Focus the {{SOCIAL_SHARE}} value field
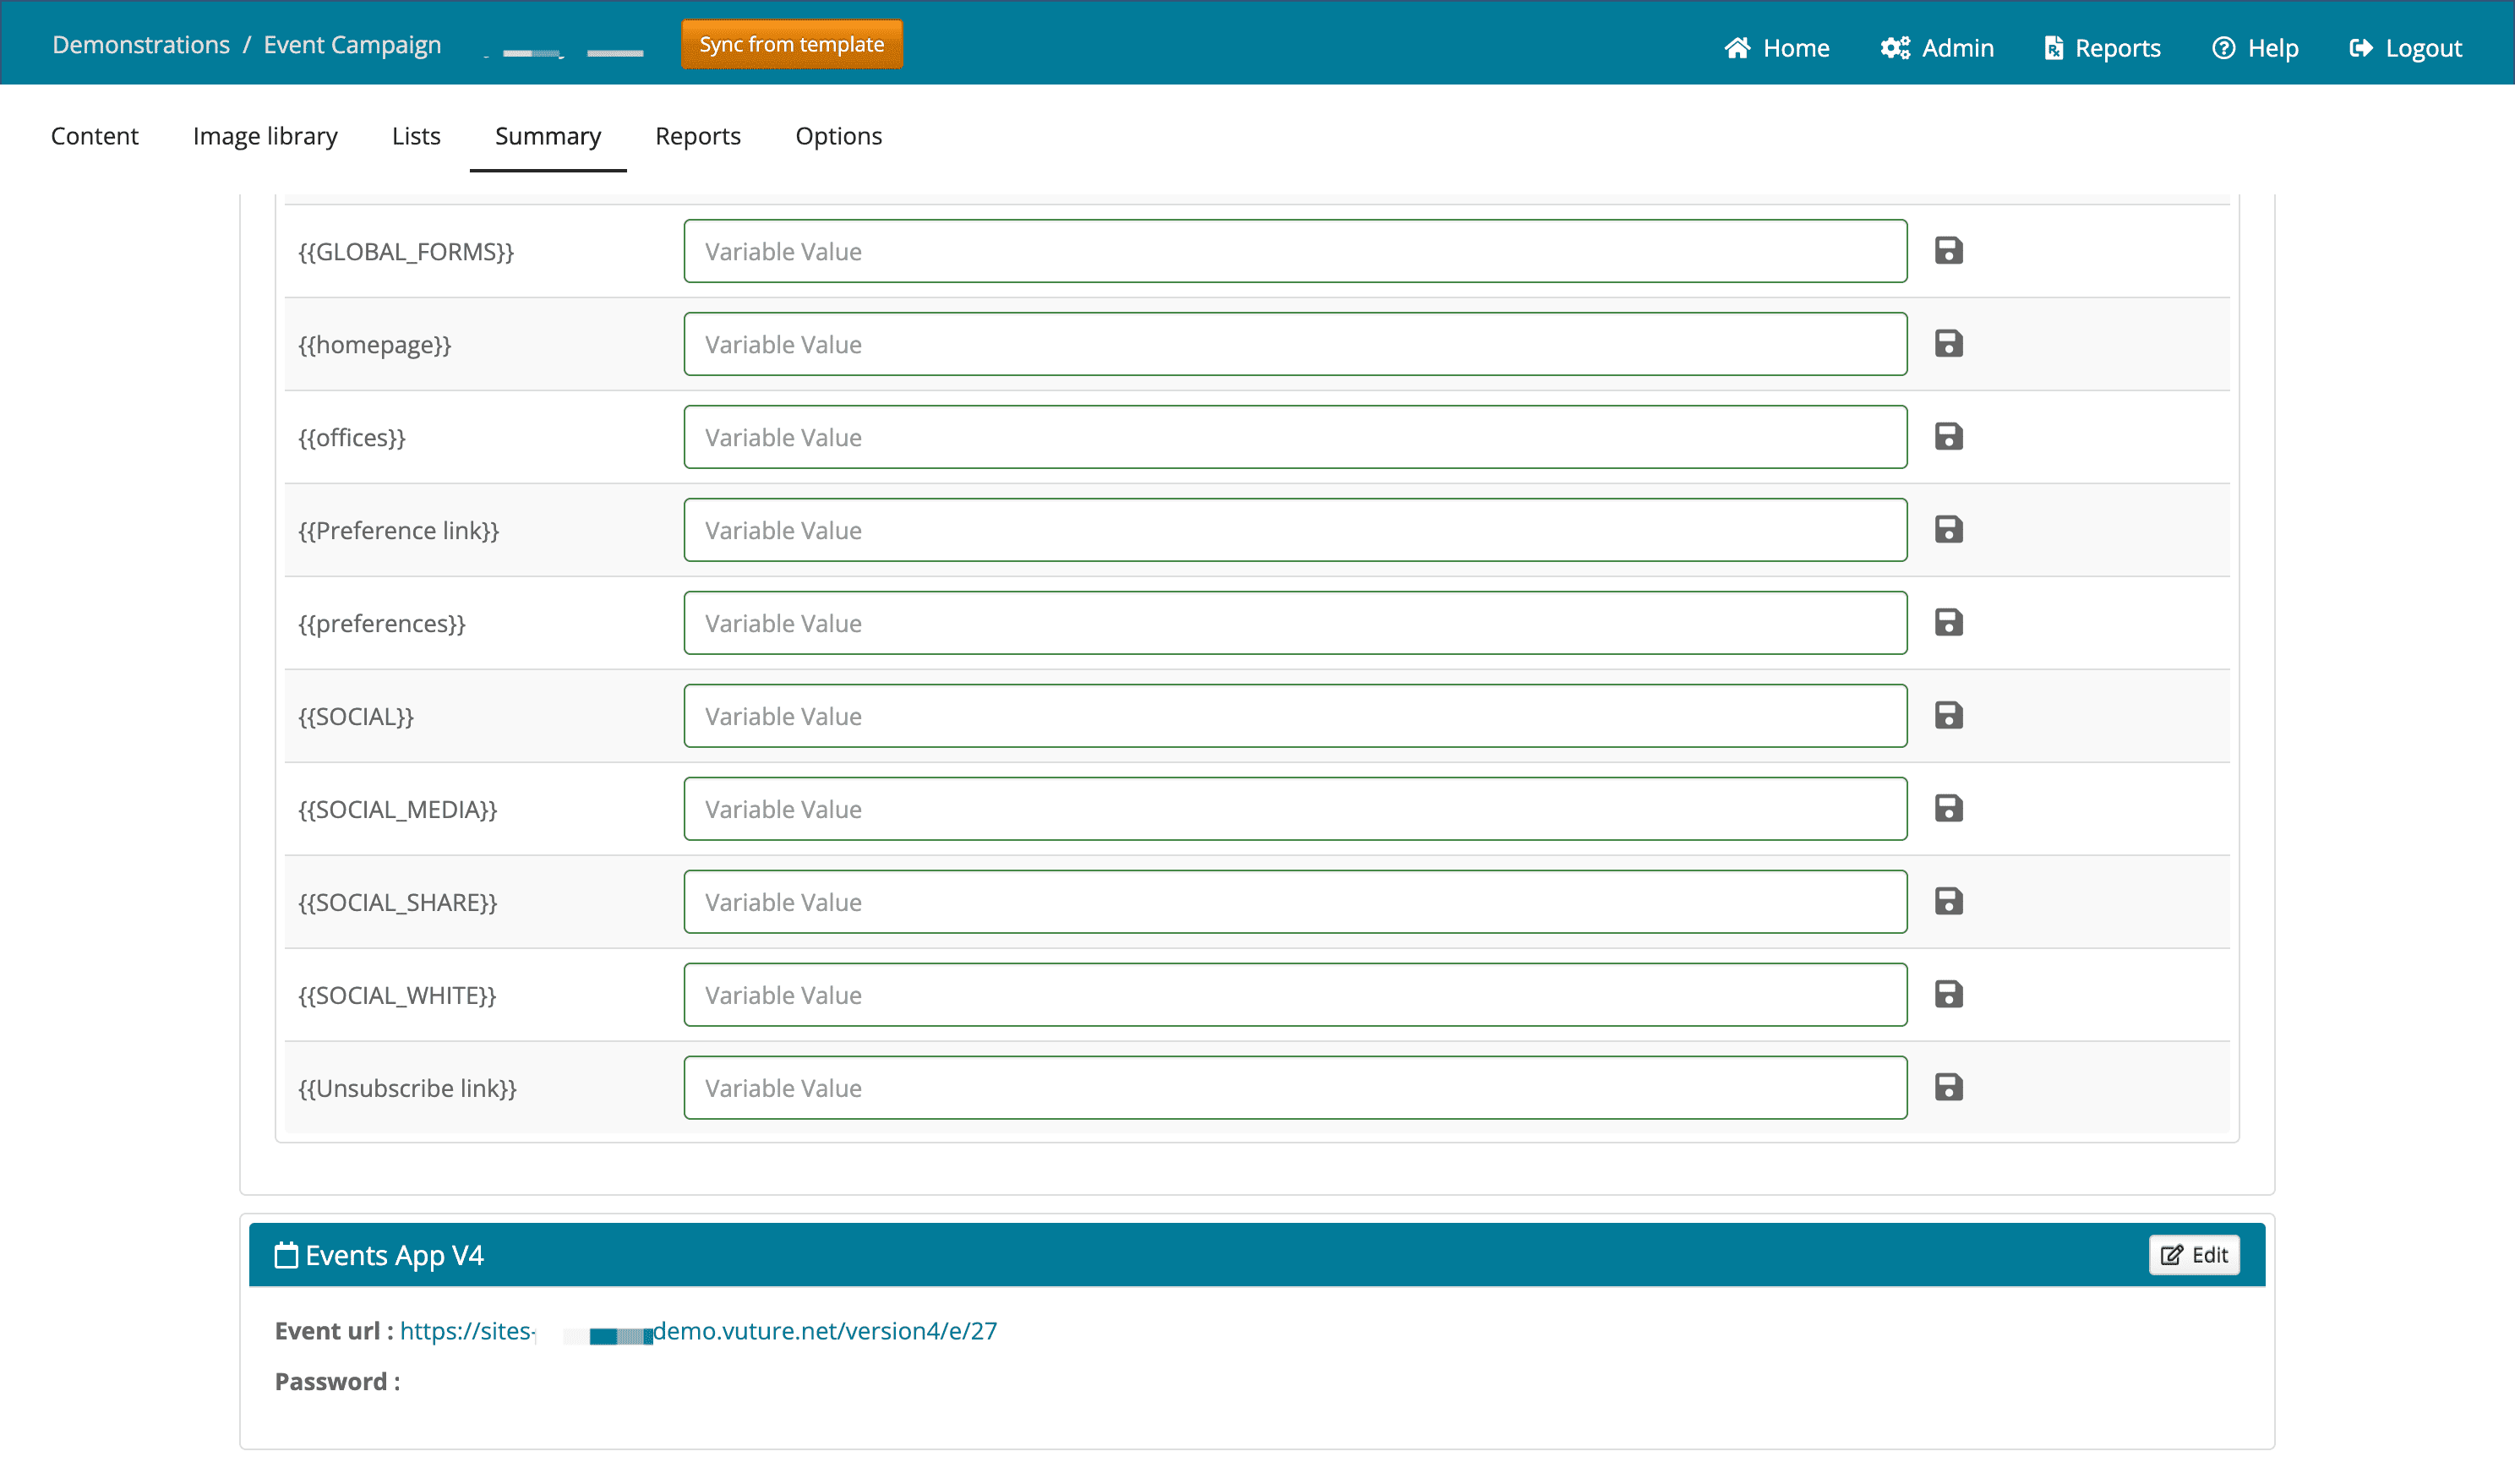 point(1295,902)
